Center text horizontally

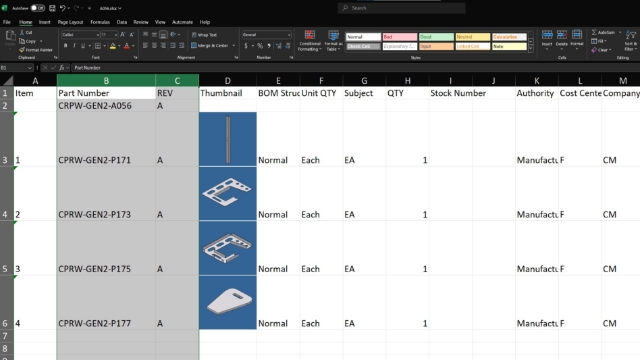[x=154, y=46]
